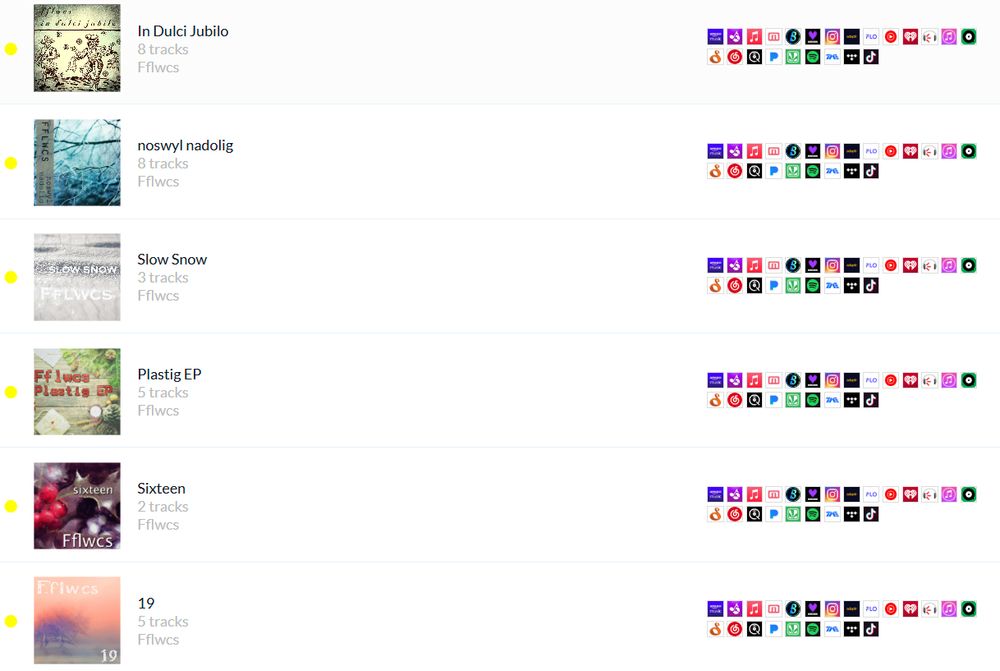Click the 19 album title
This screenshot has height=671, width=1000.
[x=146, y=603]
